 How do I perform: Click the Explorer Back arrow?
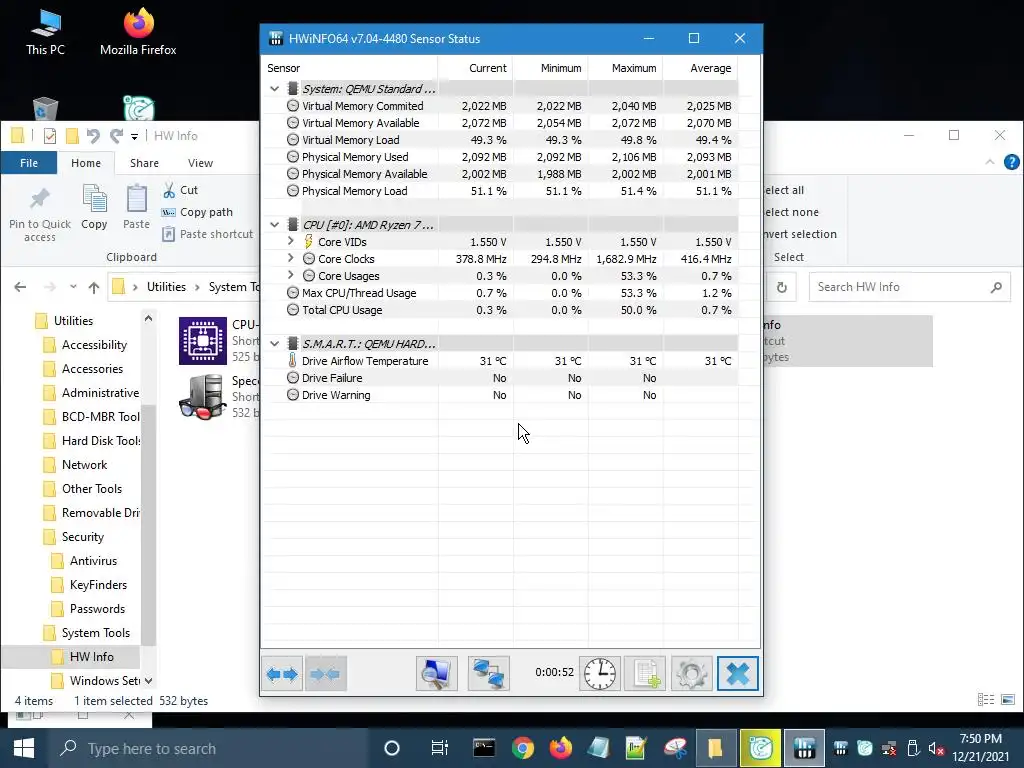20,287
